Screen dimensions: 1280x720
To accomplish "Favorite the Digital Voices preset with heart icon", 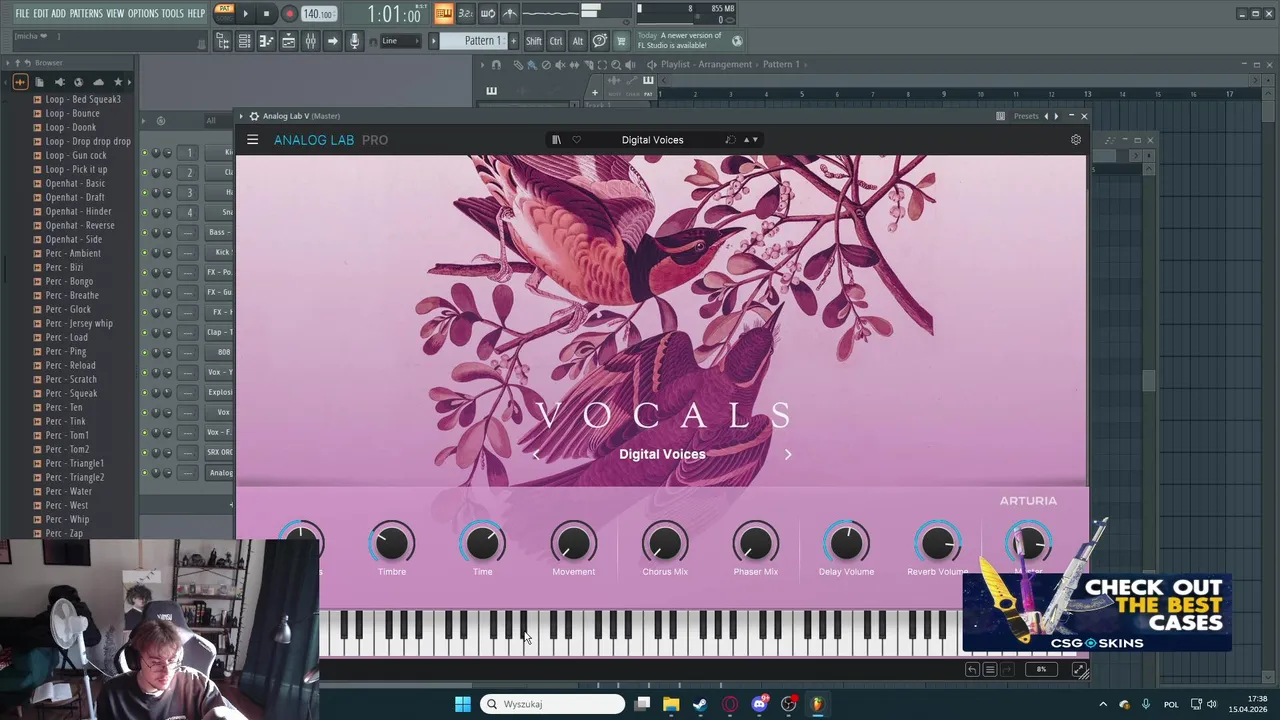I will 576,140.
